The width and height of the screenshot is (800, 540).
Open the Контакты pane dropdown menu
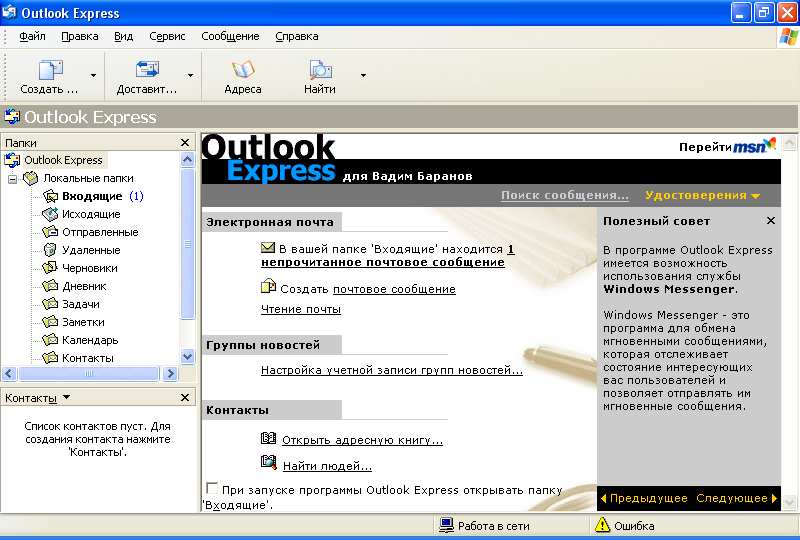(x=66, y=397)
